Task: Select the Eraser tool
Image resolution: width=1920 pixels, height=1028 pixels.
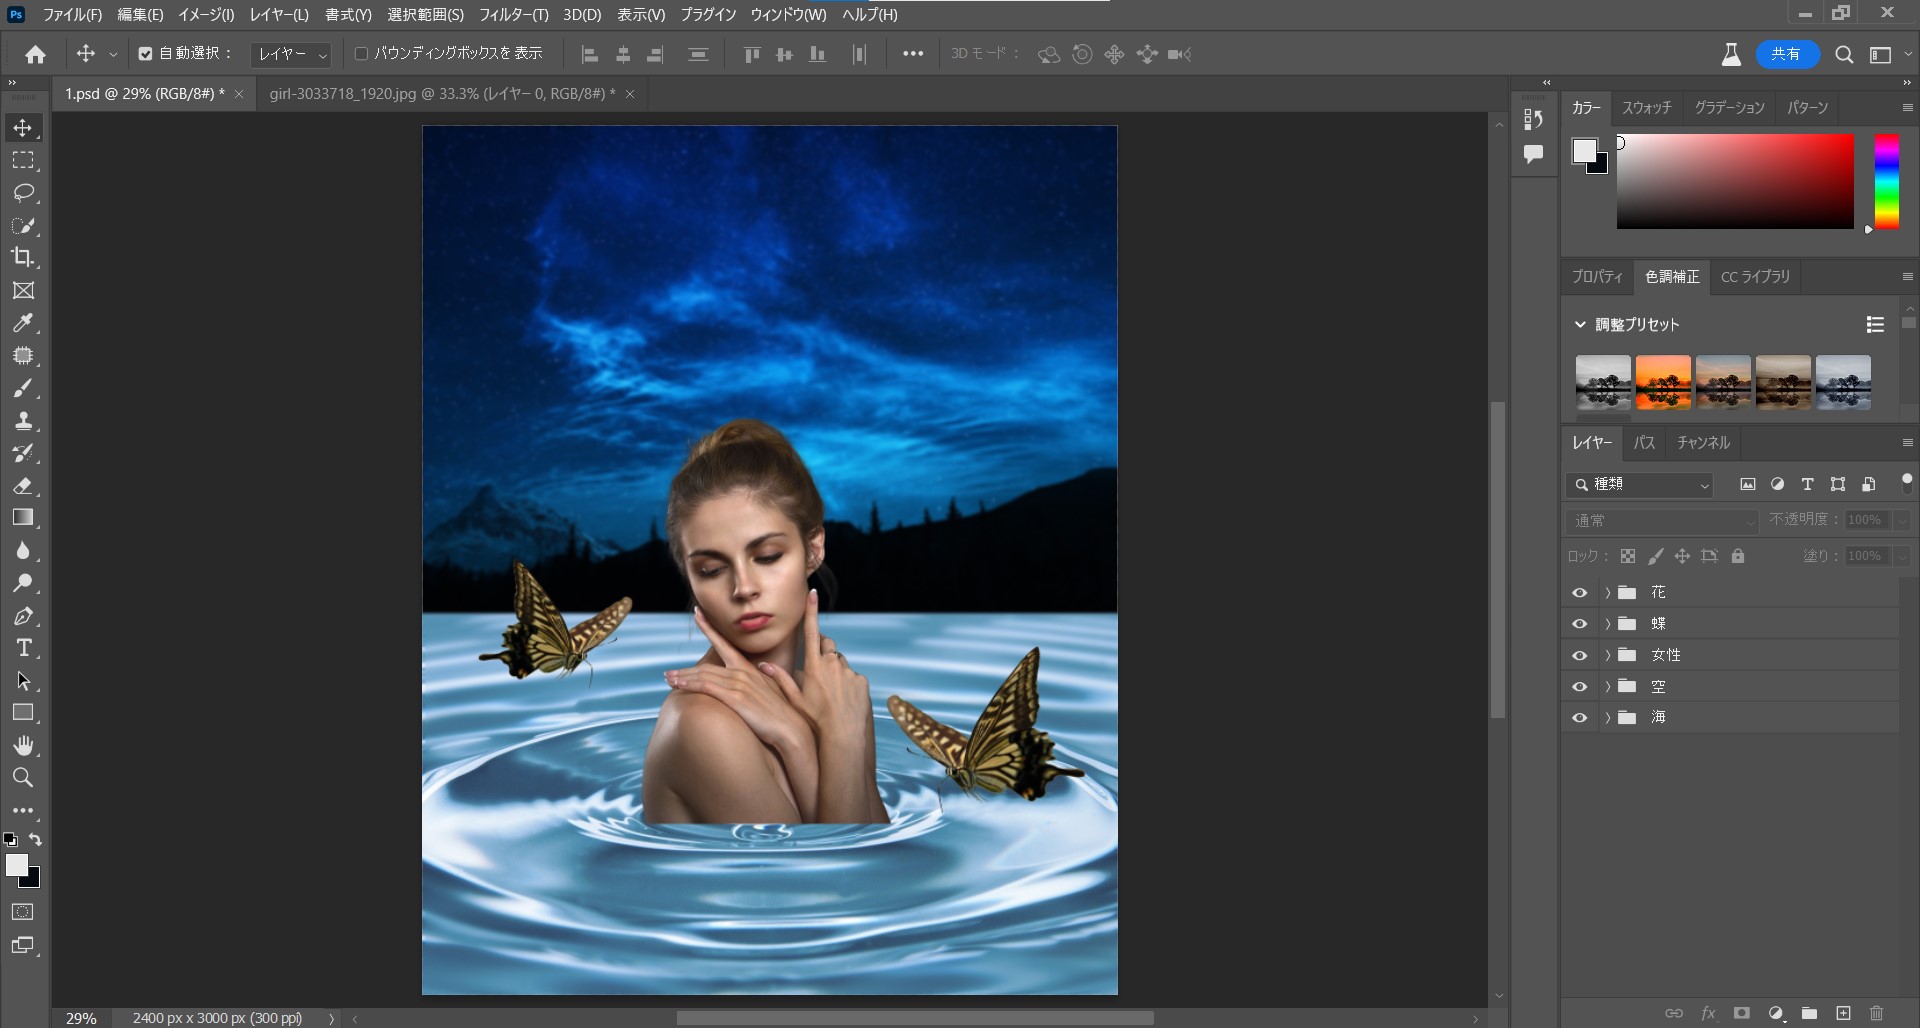Action: [23, 485]
